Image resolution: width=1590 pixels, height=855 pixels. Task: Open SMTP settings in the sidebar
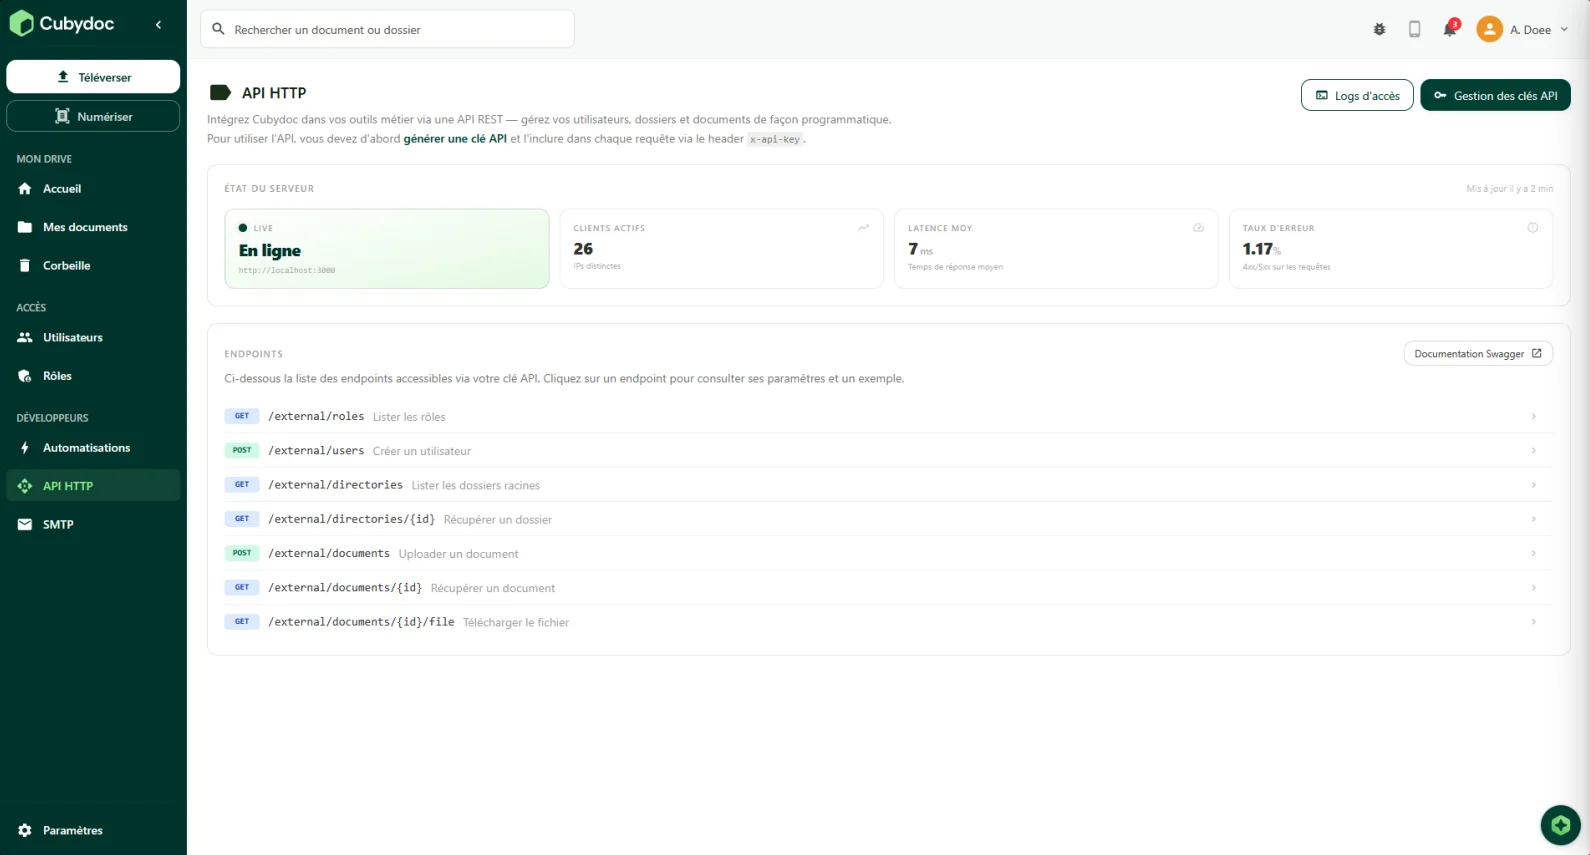(93, 524)
